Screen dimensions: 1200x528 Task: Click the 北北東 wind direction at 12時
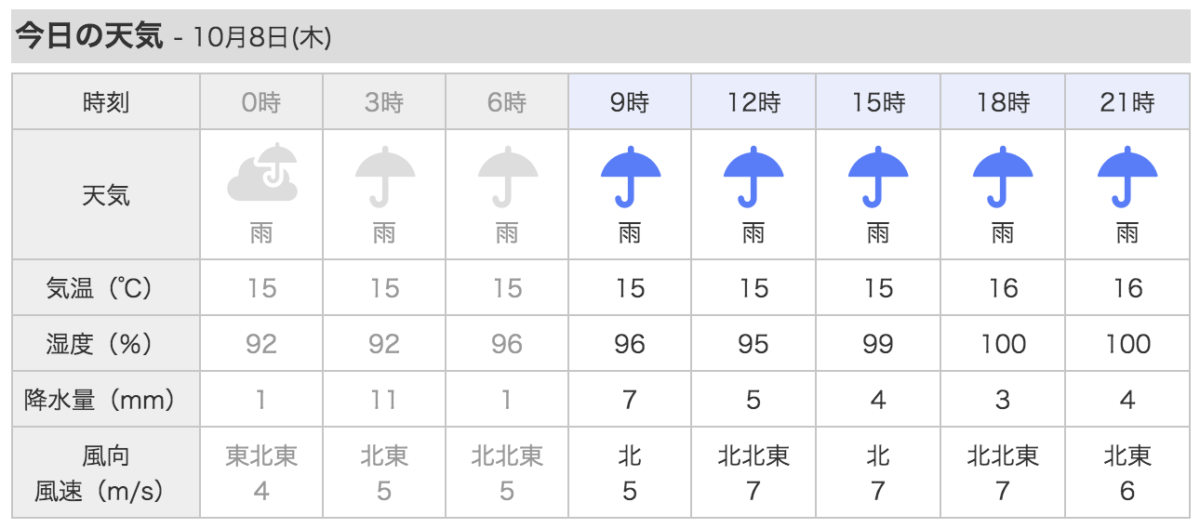[754, 457]
